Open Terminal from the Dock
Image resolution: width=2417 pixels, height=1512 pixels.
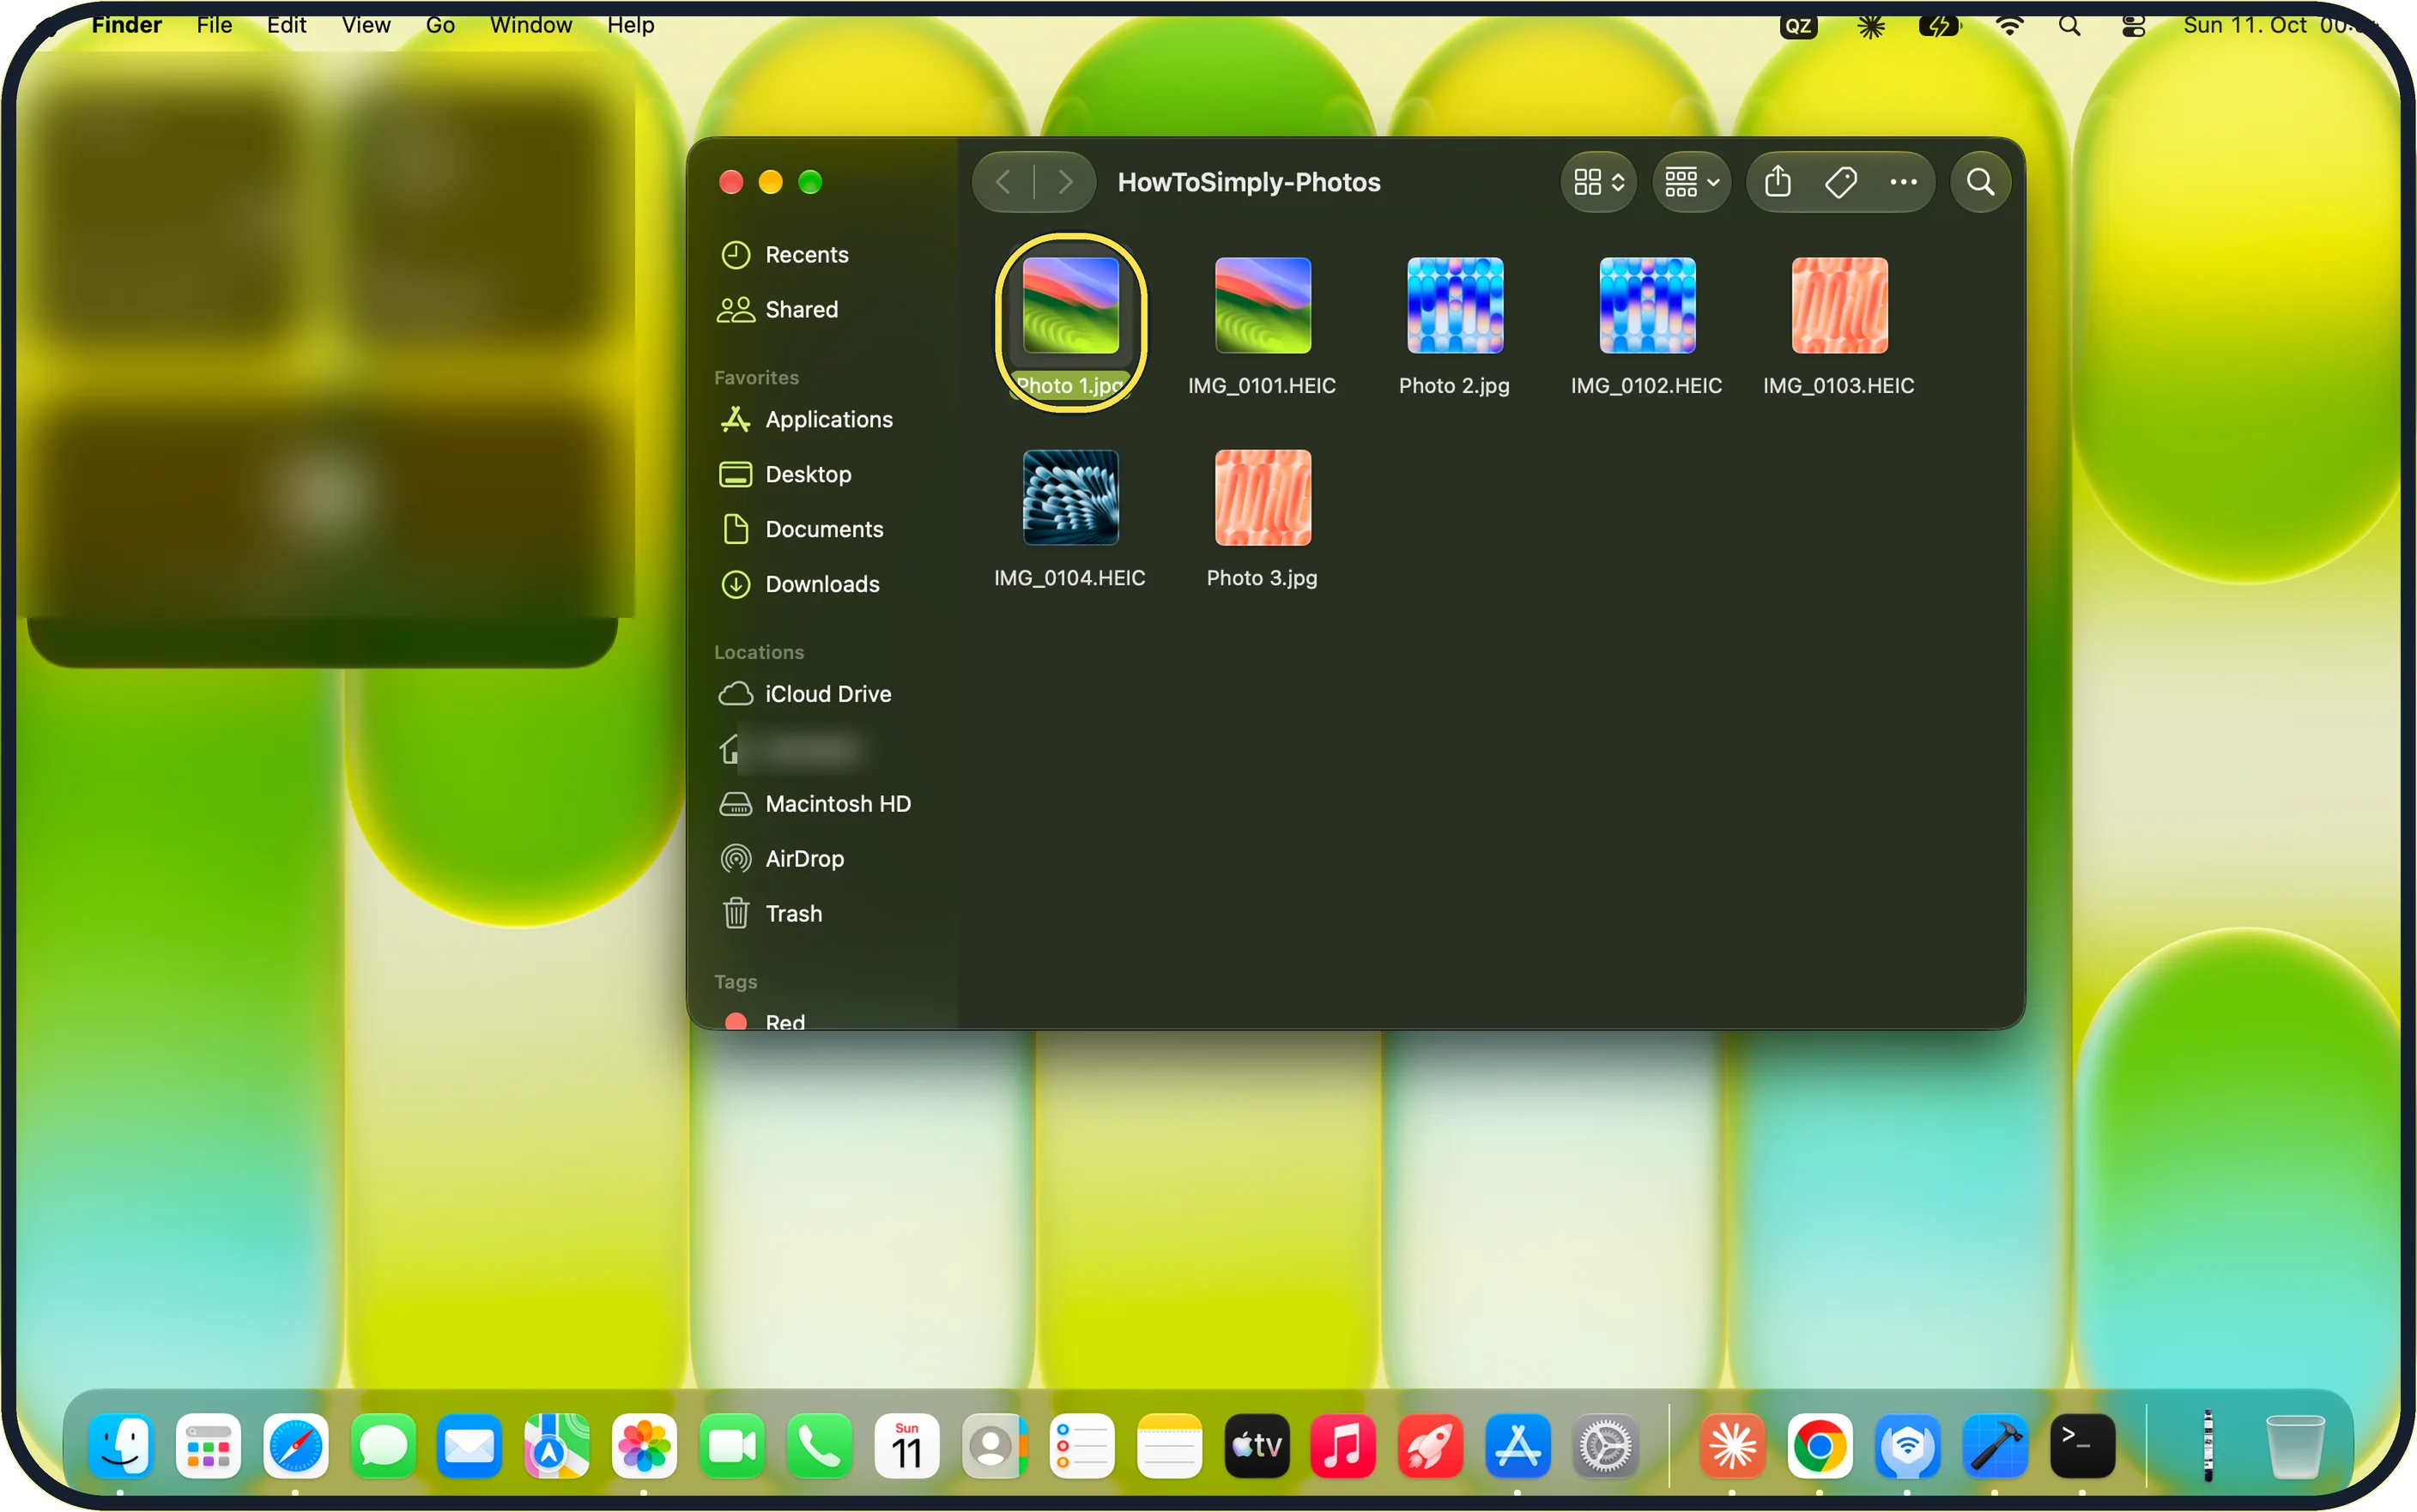2082,1446
